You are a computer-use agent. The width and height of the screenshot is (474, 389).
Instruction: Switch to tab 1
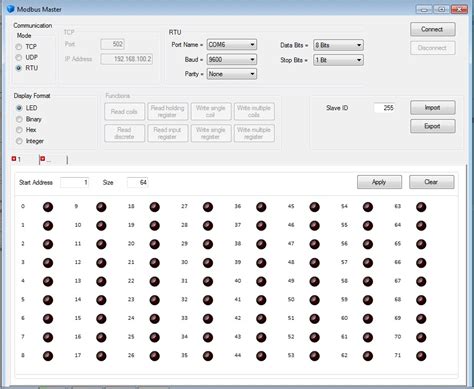(19, 160)
